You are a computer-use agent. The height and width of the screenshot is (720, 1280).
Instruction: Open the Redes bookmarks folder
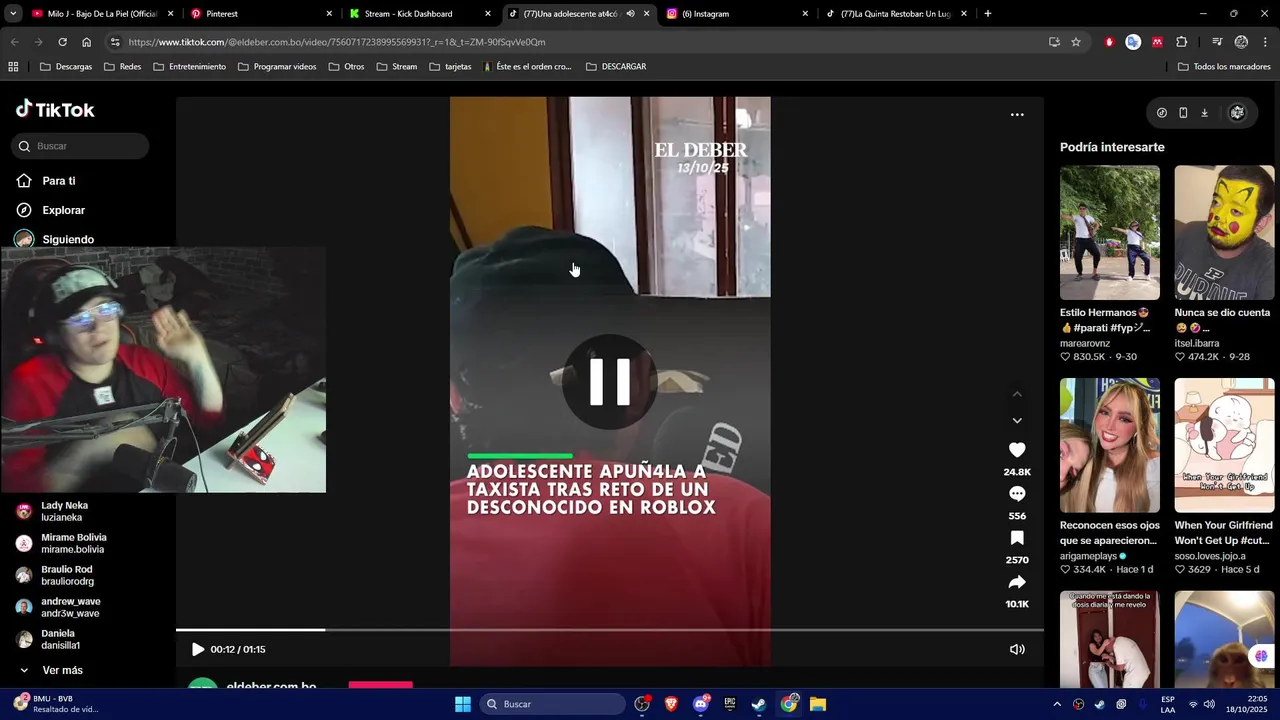click(x=122, y=67)
